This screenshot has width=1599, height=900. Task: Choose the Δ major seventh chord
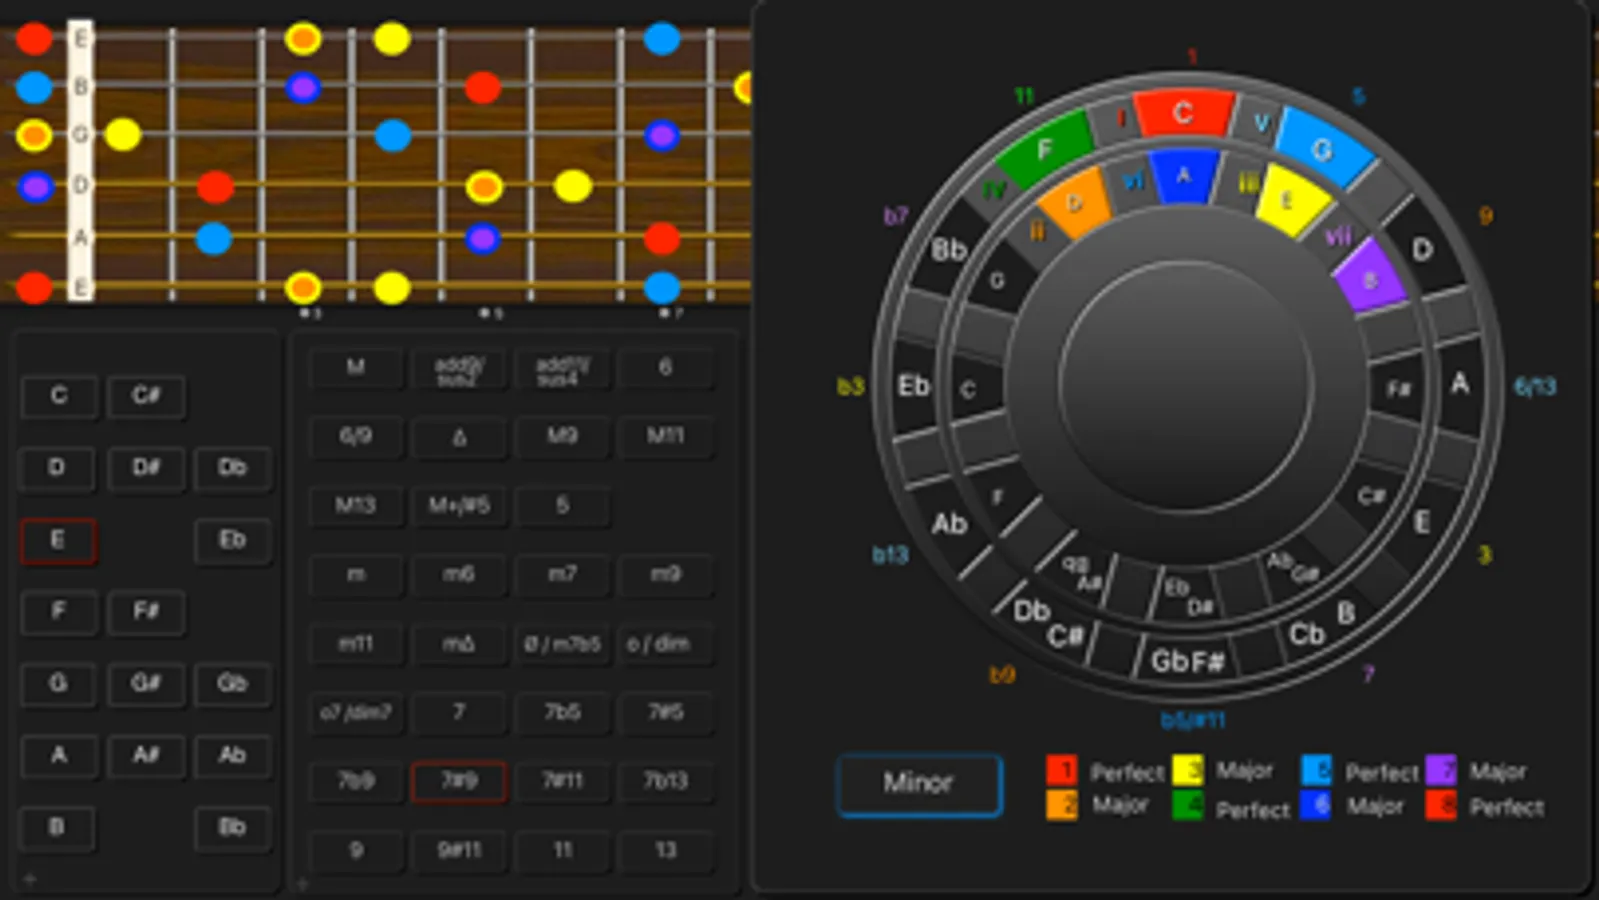(459, 437)
